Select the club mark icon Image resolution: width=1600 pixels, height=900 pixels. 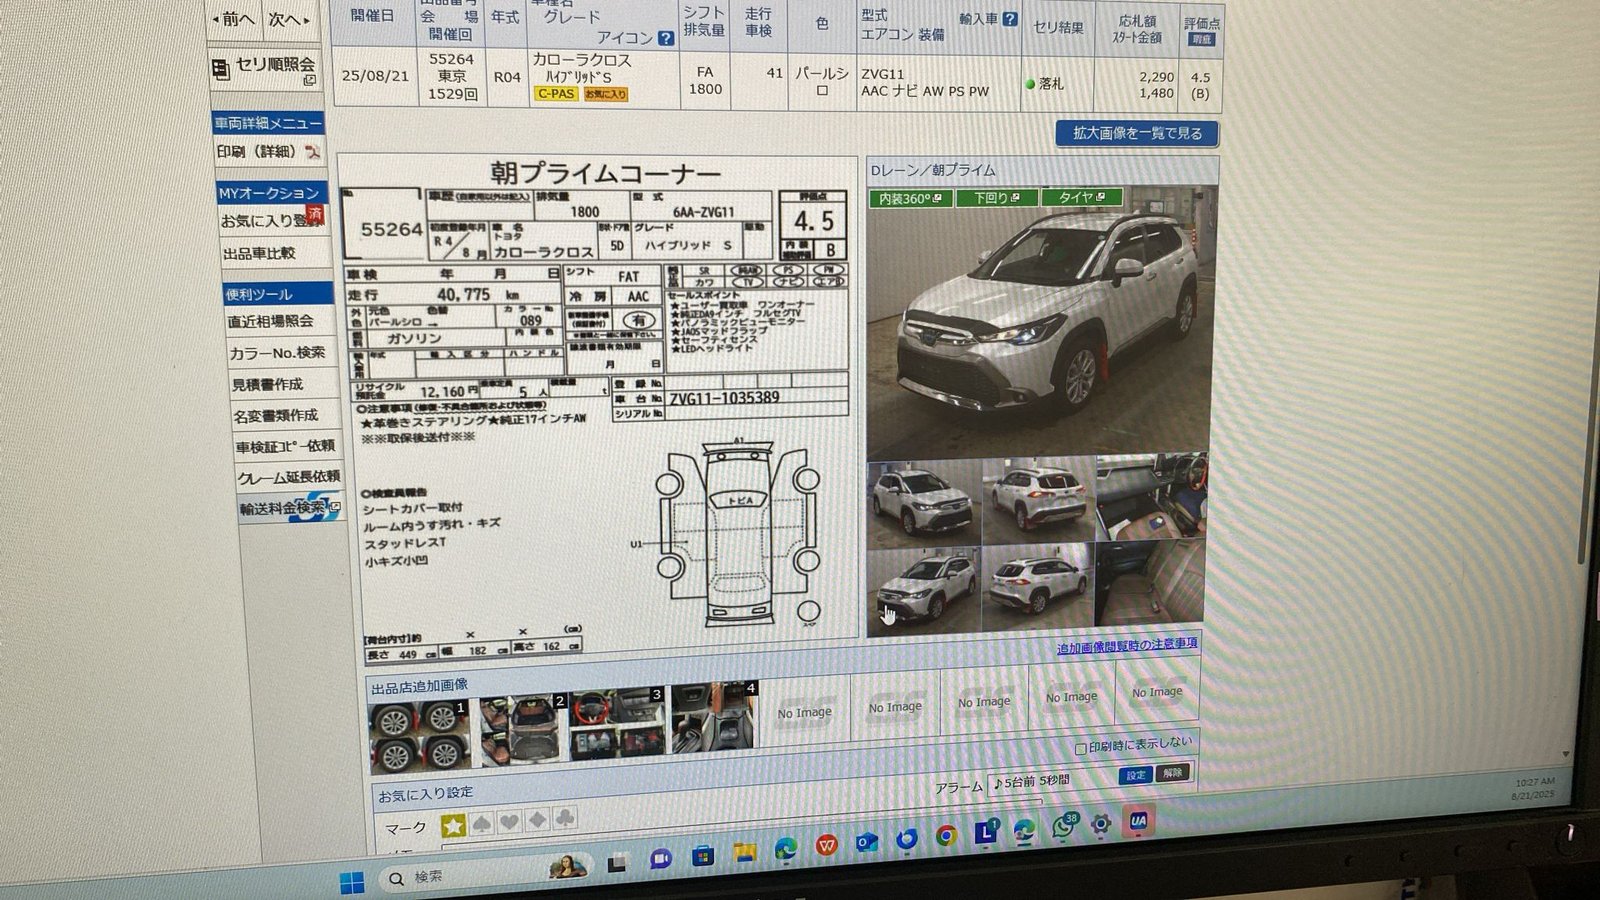point(564,818)
